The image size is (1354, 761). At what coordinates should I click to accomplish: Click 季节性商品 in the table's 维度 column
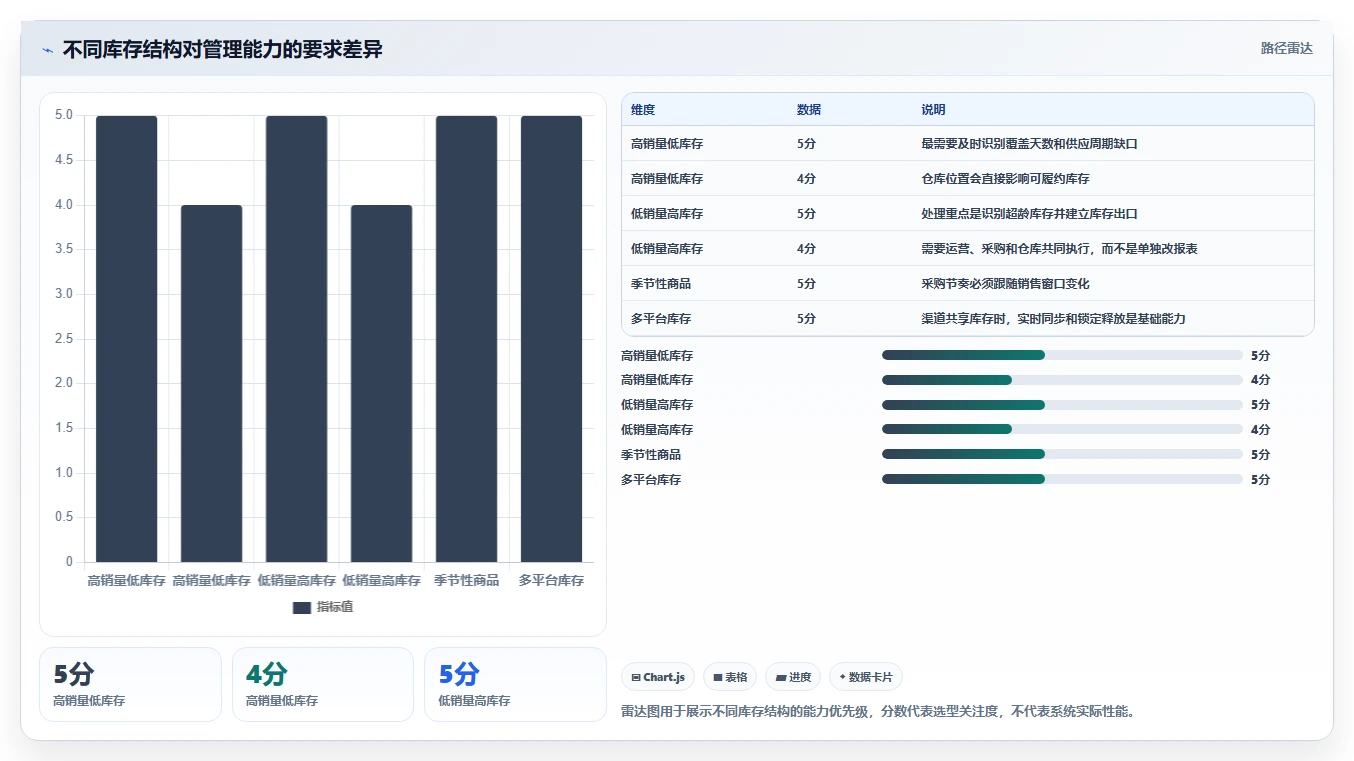[661, 284]
